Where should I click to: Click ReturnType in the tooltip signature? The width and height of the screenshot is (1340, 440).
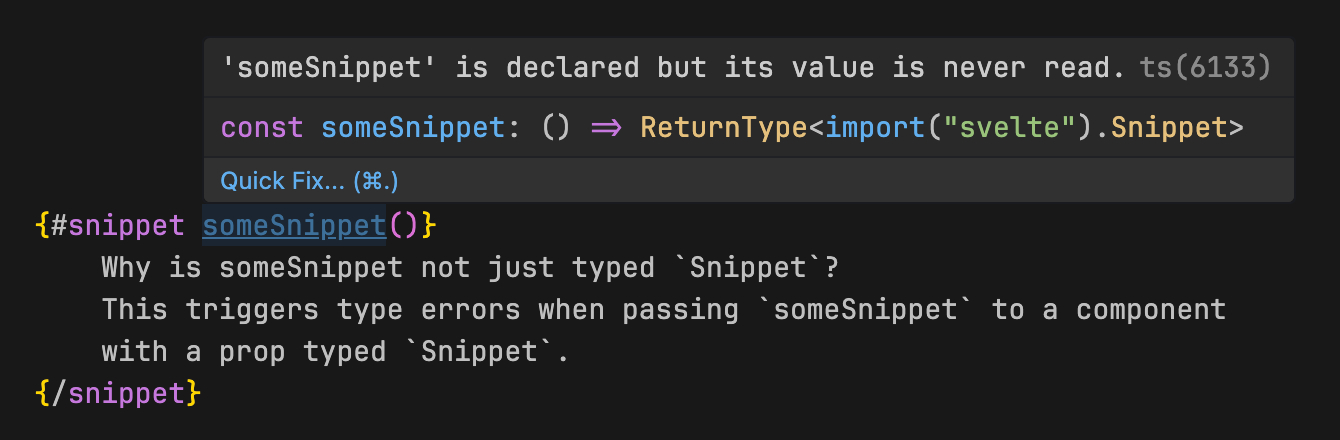723,128
